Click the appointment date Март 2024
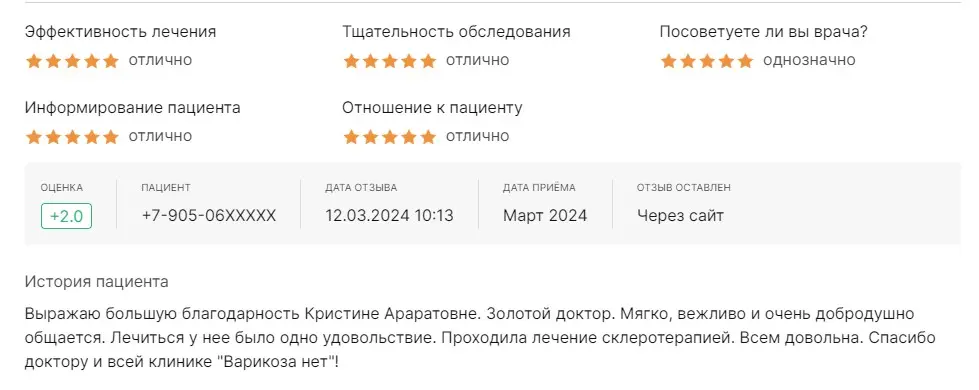The width and height of the screenshot is (979, 390). tap(545, 216)
